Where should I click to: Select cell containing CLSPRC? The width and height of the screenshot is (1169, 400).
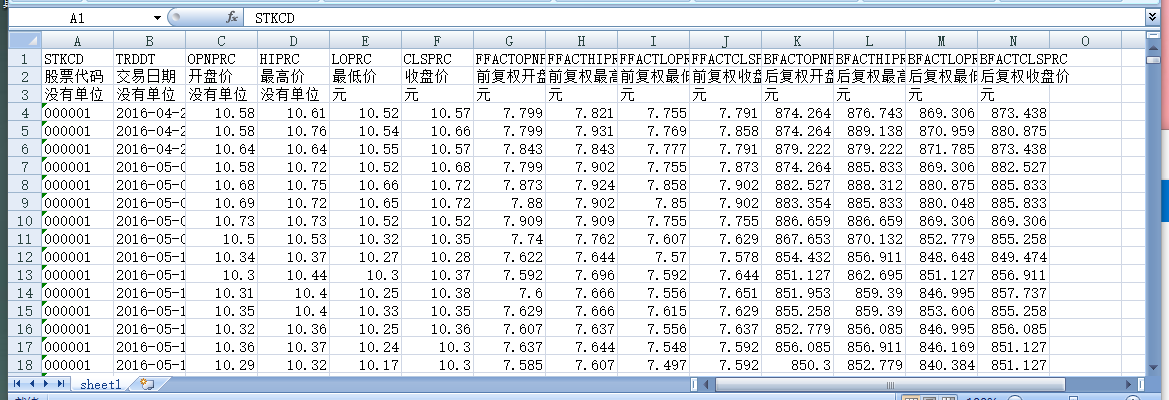click(438, 59)
